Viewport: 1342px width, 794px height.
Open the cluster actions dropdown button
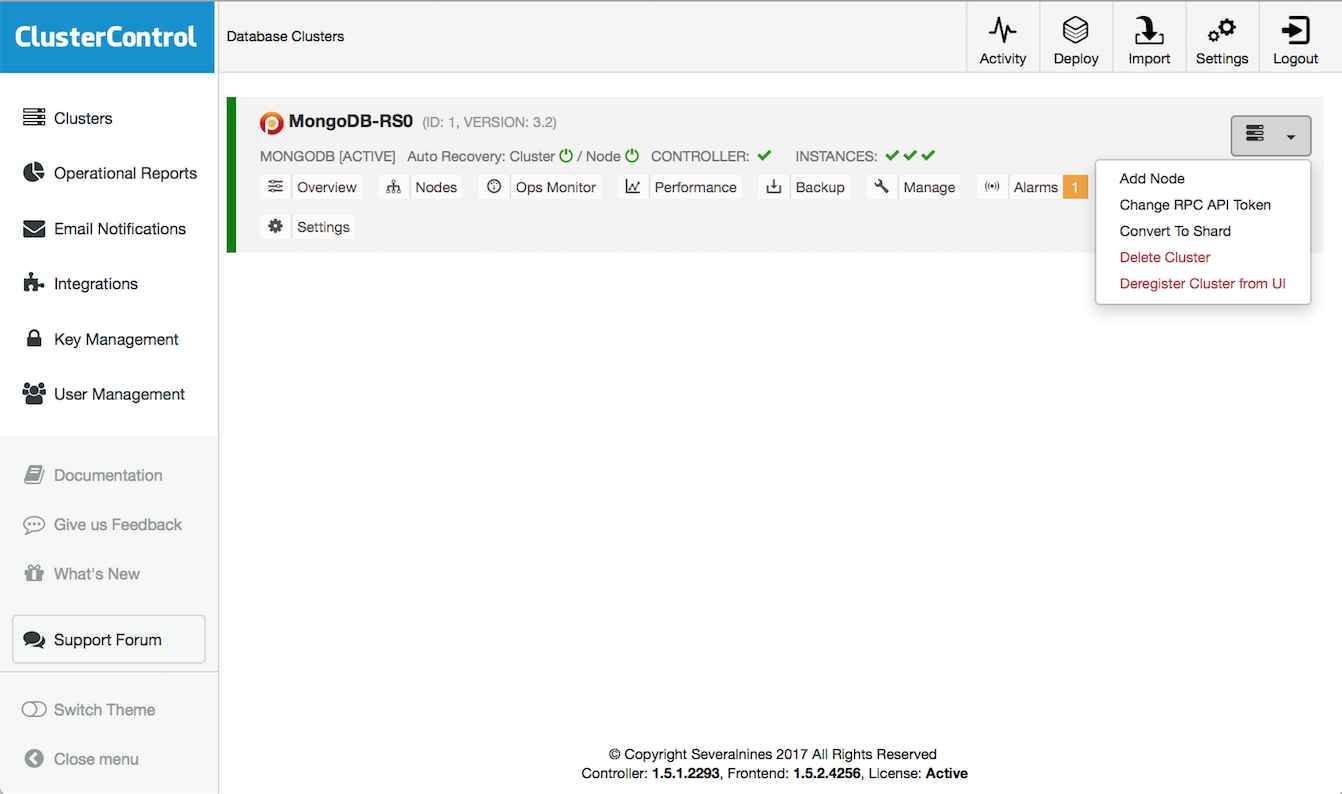pos(1271,136)
